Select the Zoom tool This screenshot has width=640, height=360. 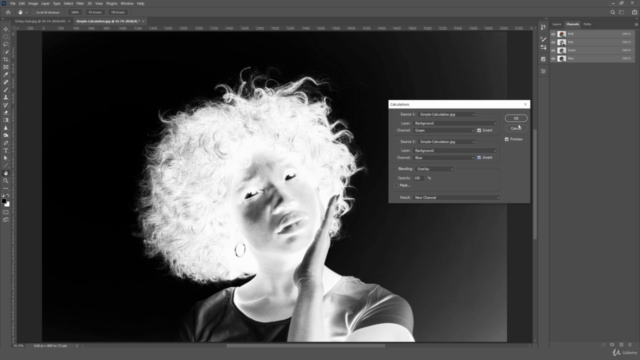click(6, 181)
